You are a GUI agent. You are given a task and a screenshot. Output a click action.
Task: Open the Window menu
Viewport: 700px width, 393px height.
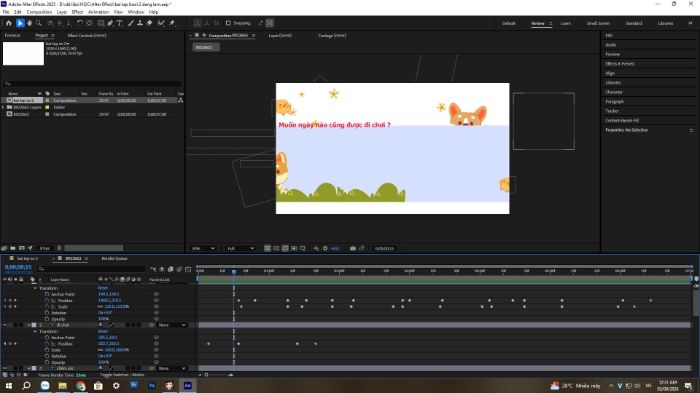tap(136, 12)
